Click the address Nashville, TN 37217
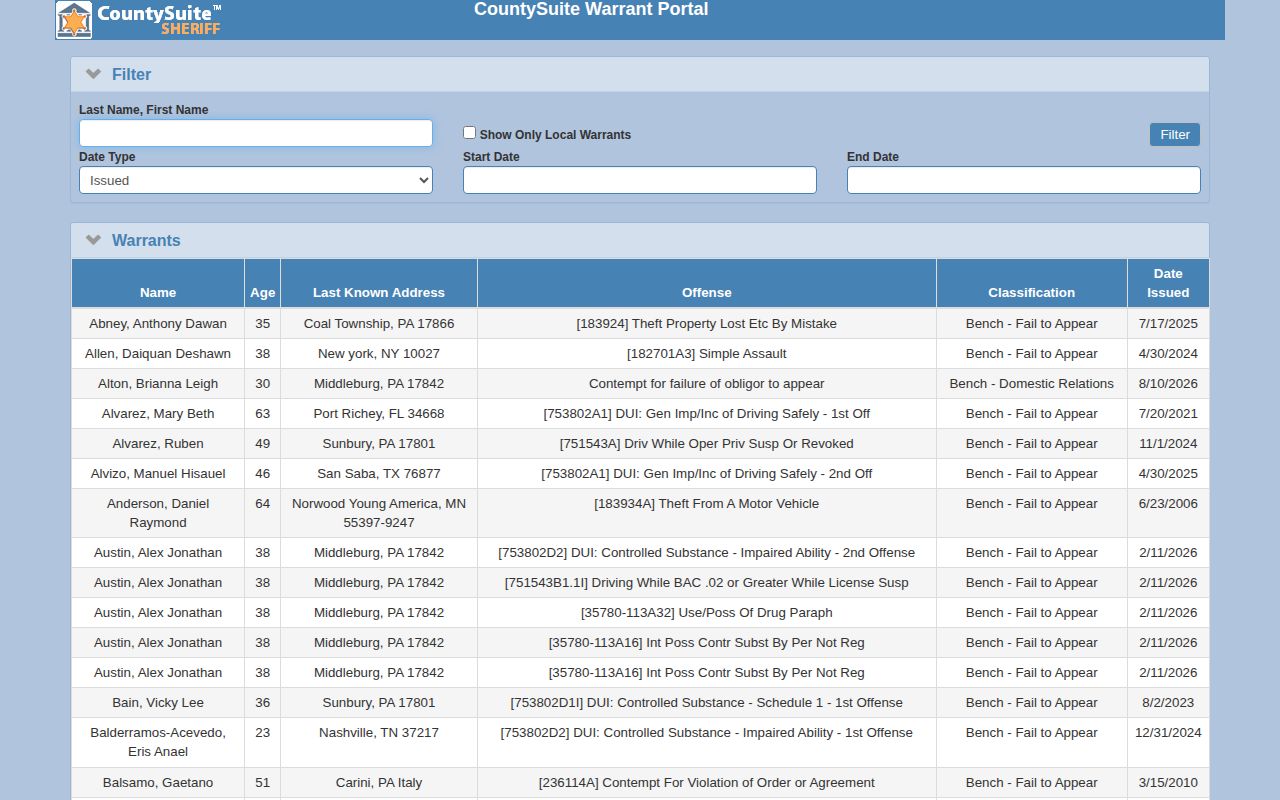The height and width of the screenshot is (800, 1280). coord(379,733)
